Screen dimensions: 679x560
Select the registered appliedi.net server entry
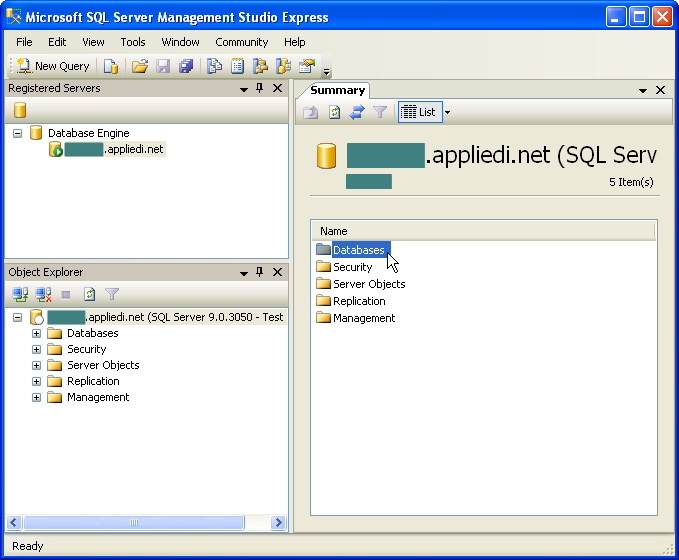point(113,149)
